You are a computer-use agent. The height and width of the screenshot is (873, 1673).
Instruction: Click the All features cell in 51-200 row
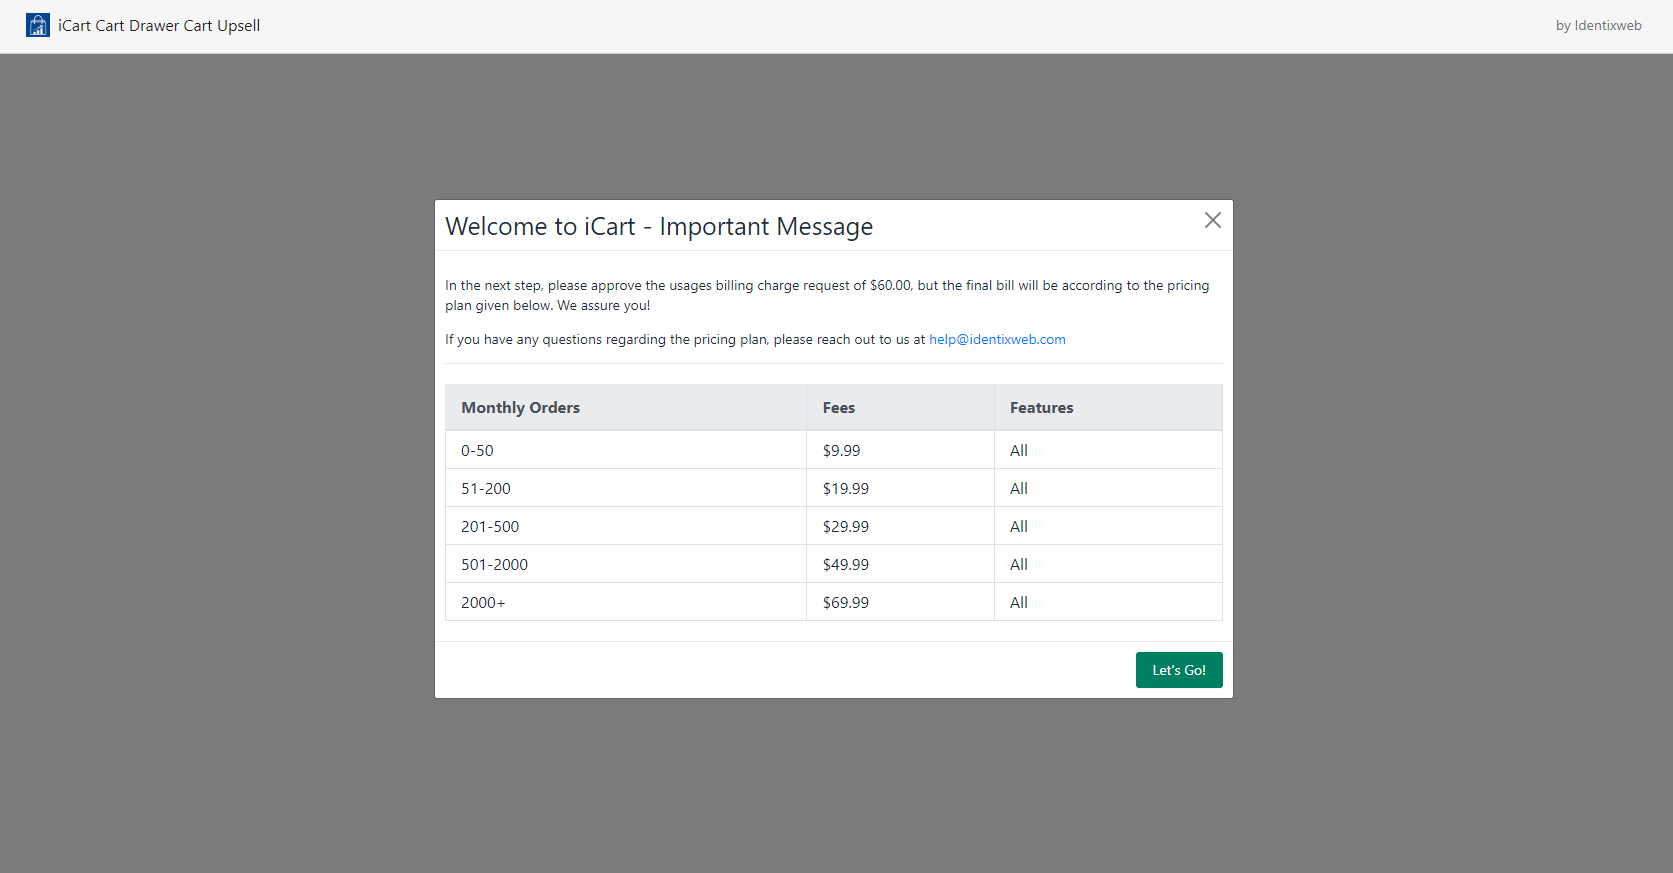point(1108,488)
